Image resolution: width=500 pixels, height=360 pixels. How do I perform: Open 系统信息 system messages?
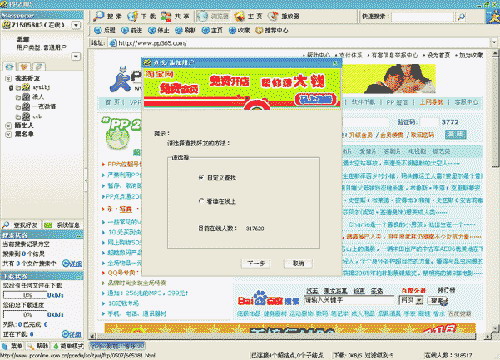point(62,225)
